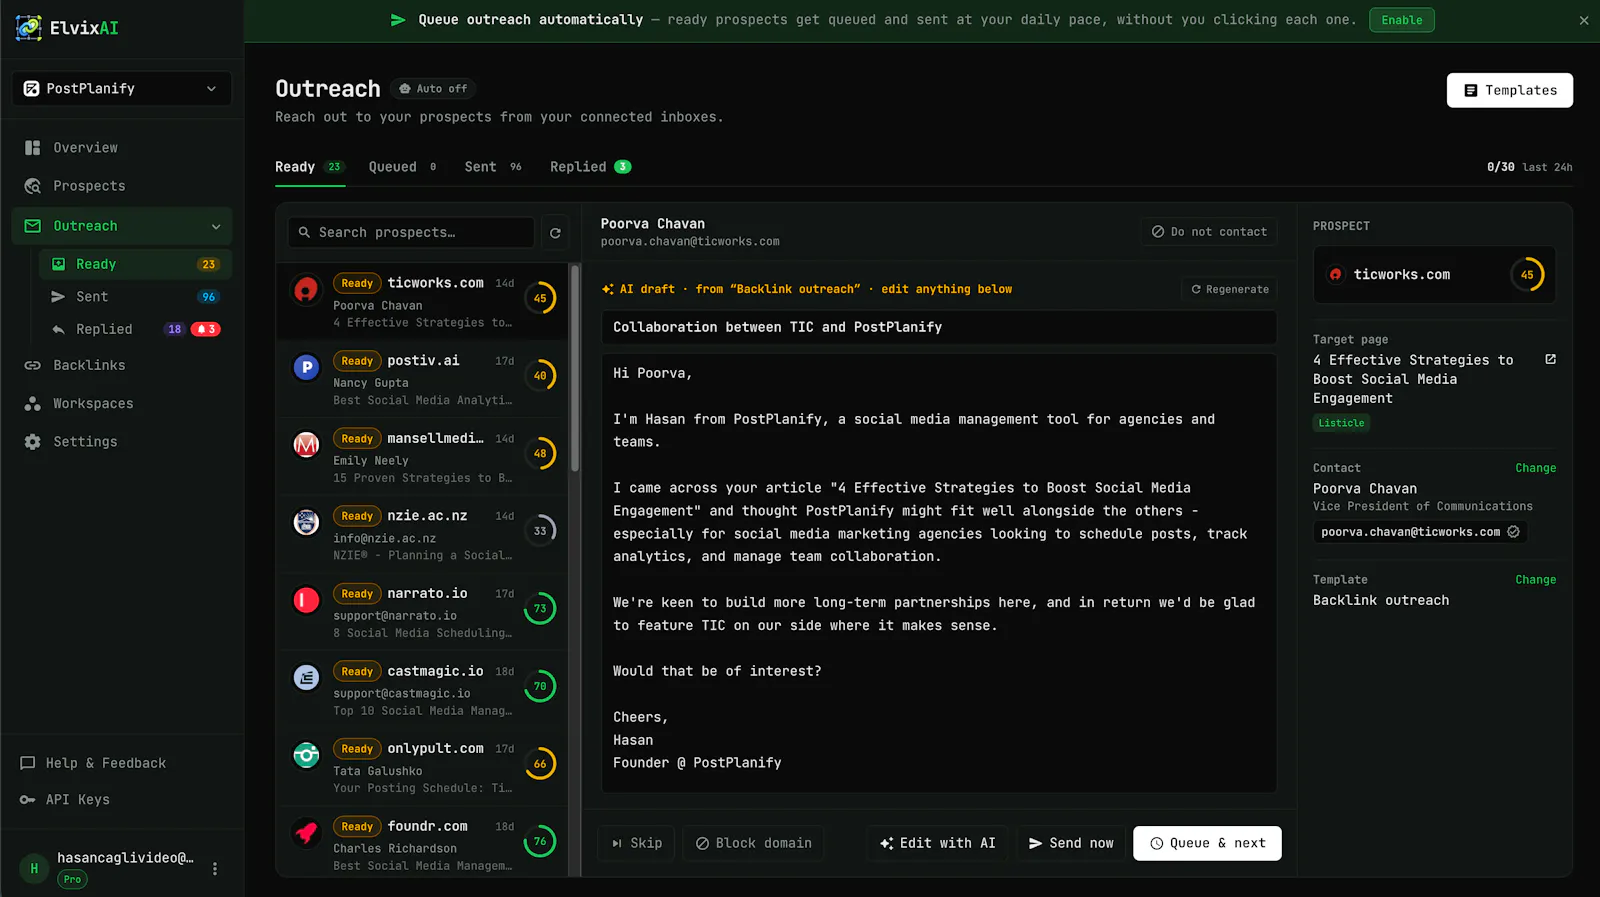The width and height of the screenshot is (1600, 897).
Task: Click the verified email check icon
Action: pos(1513,532)
